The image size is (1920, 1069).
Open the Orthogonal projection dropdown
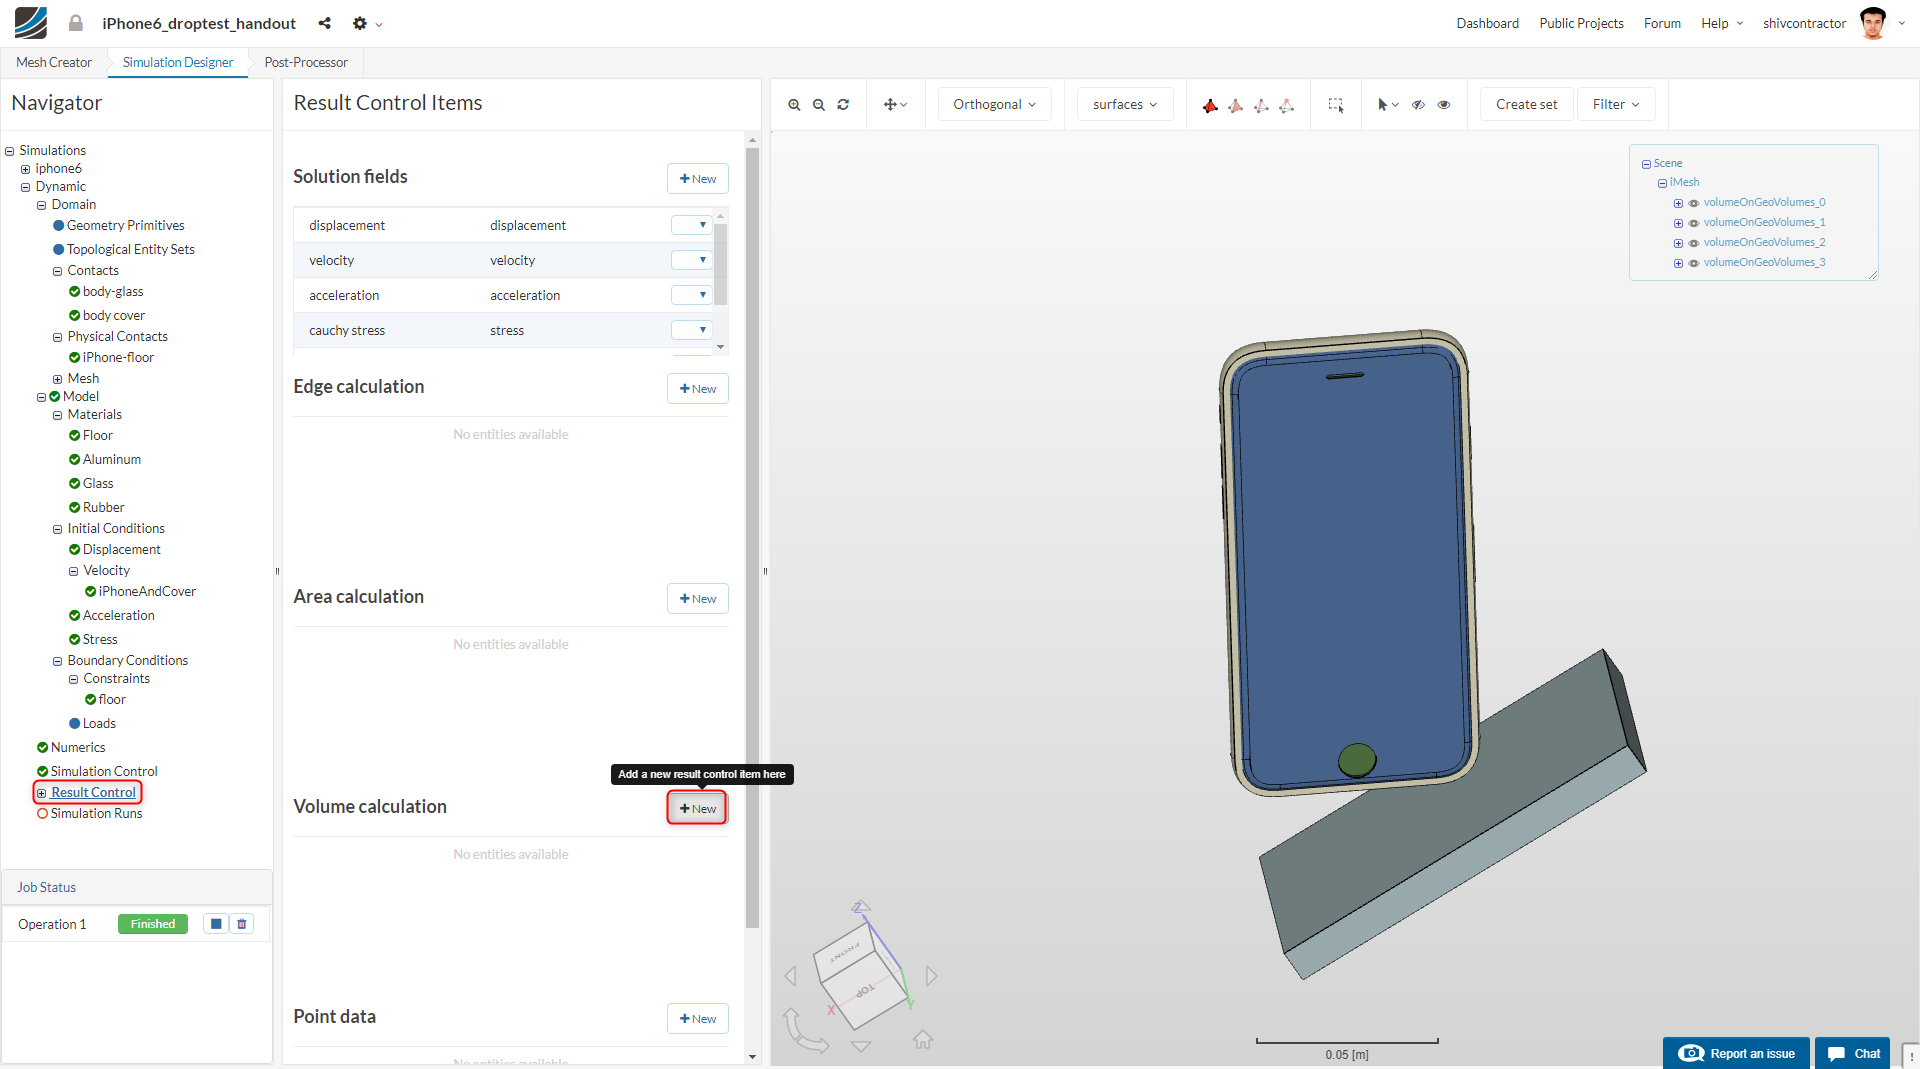click(994, 105)
